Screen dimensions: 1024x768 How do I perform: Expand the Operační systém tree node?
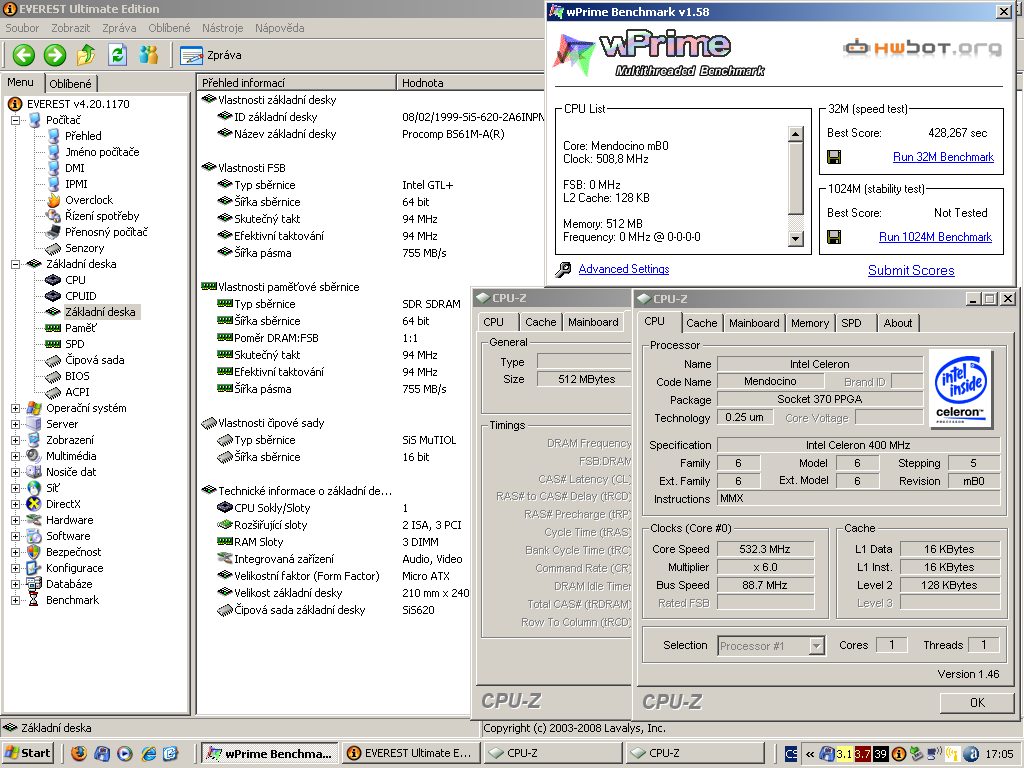click(15, 408)
